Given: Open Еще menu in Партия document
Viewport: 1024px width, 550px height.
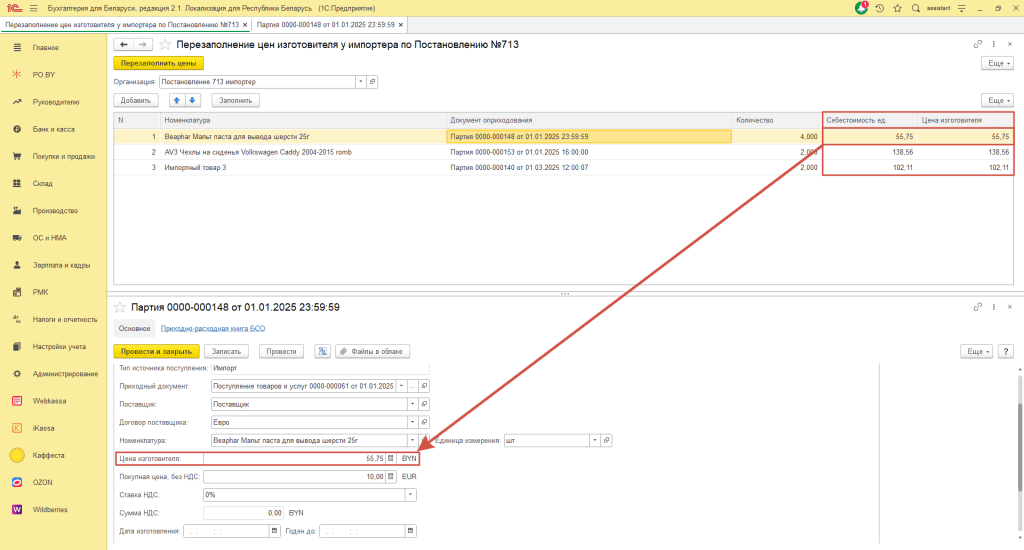Looking at the screenshot, I should pos(976,351).
